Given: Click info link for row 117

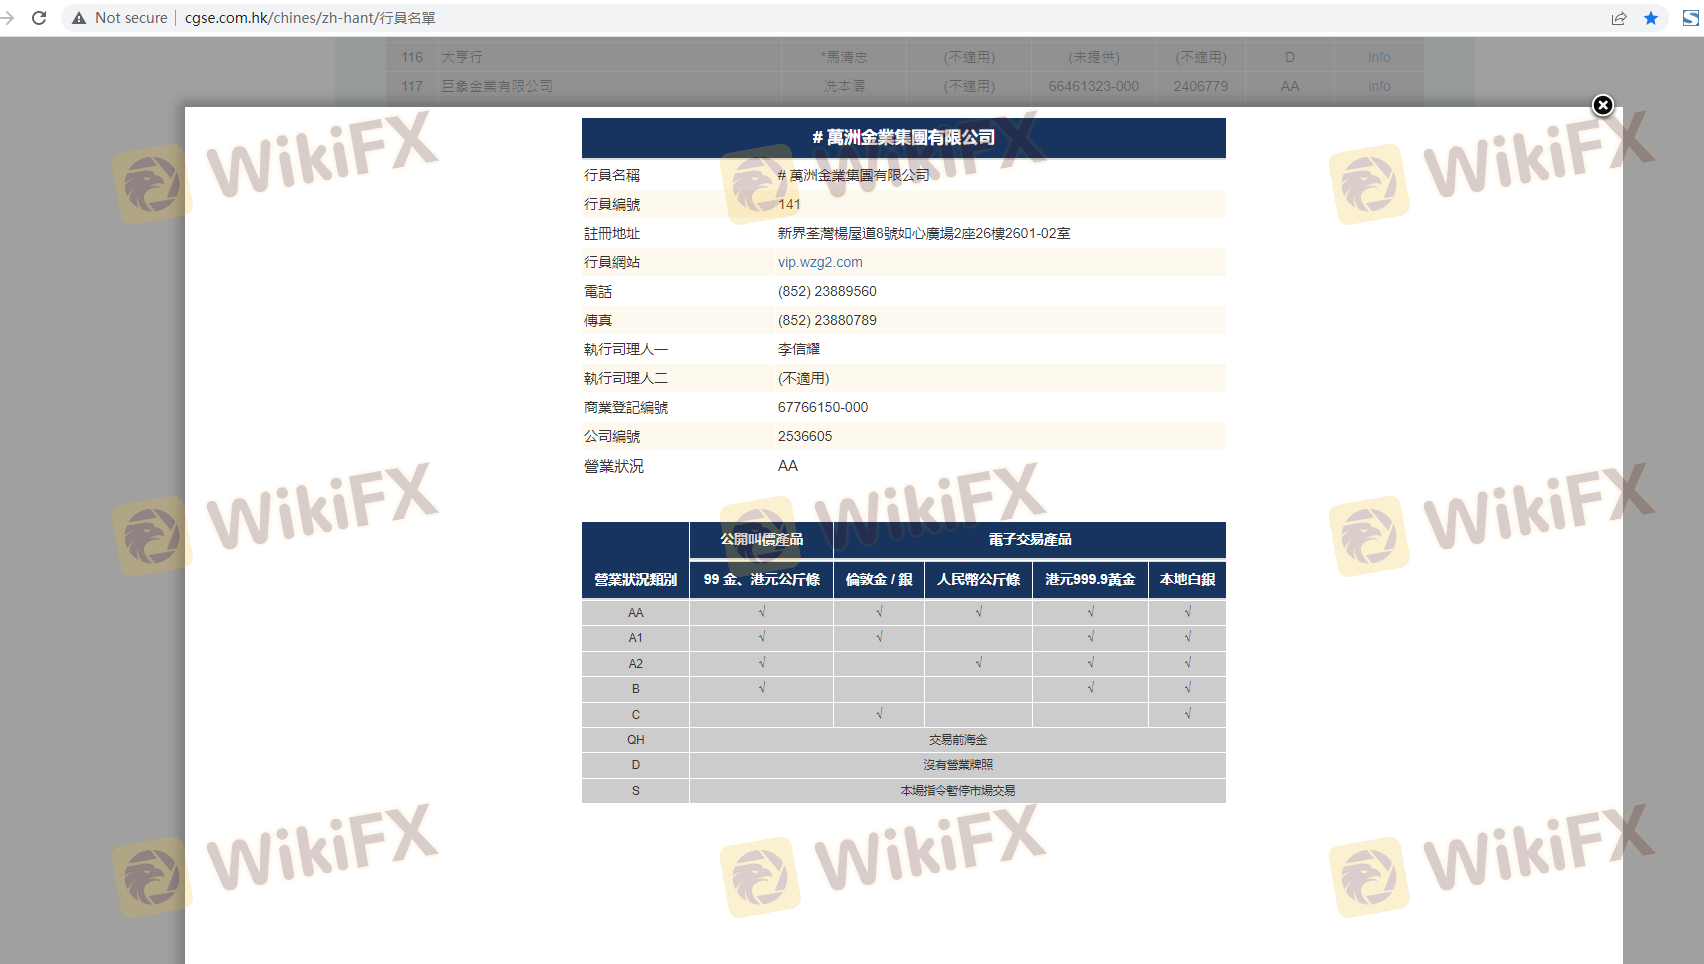Looking at the screenshot, I should coord(1379,86).
